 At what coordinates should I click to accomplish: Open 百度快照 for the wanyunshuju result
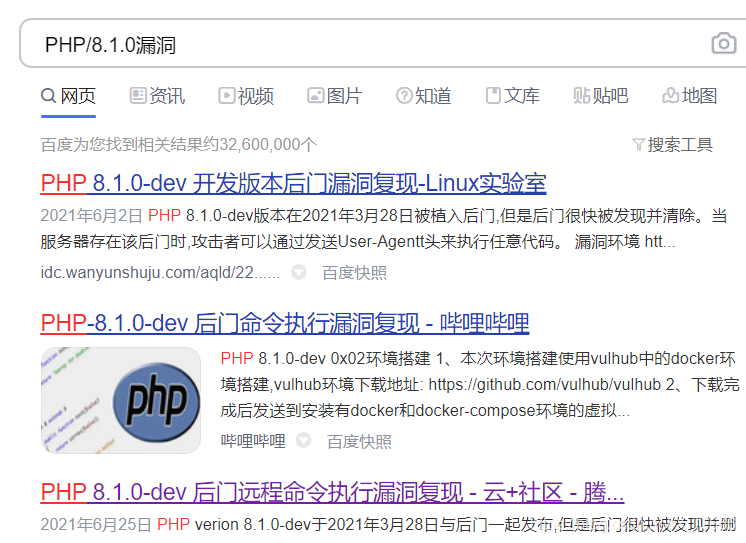[x=354, y=273]
